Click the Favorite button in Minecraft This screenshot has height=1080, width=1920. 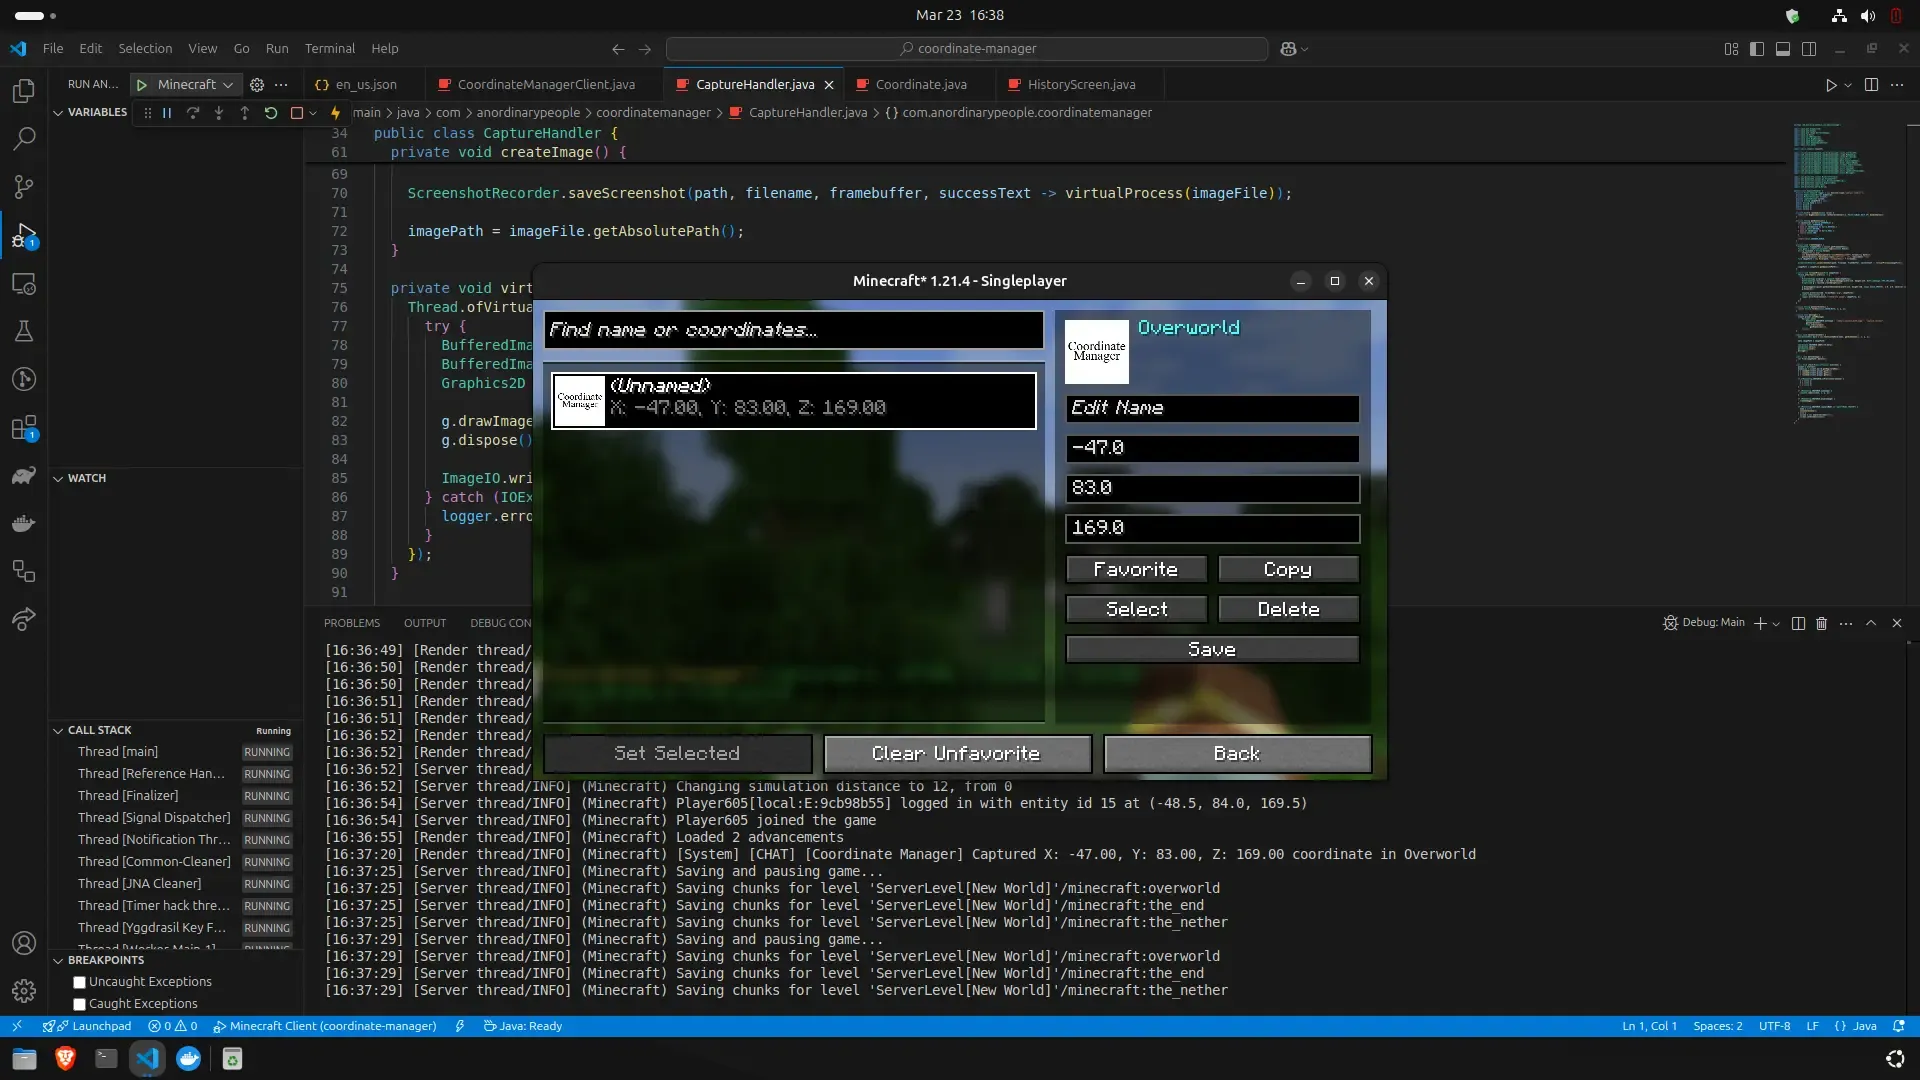pos(1136,569)
